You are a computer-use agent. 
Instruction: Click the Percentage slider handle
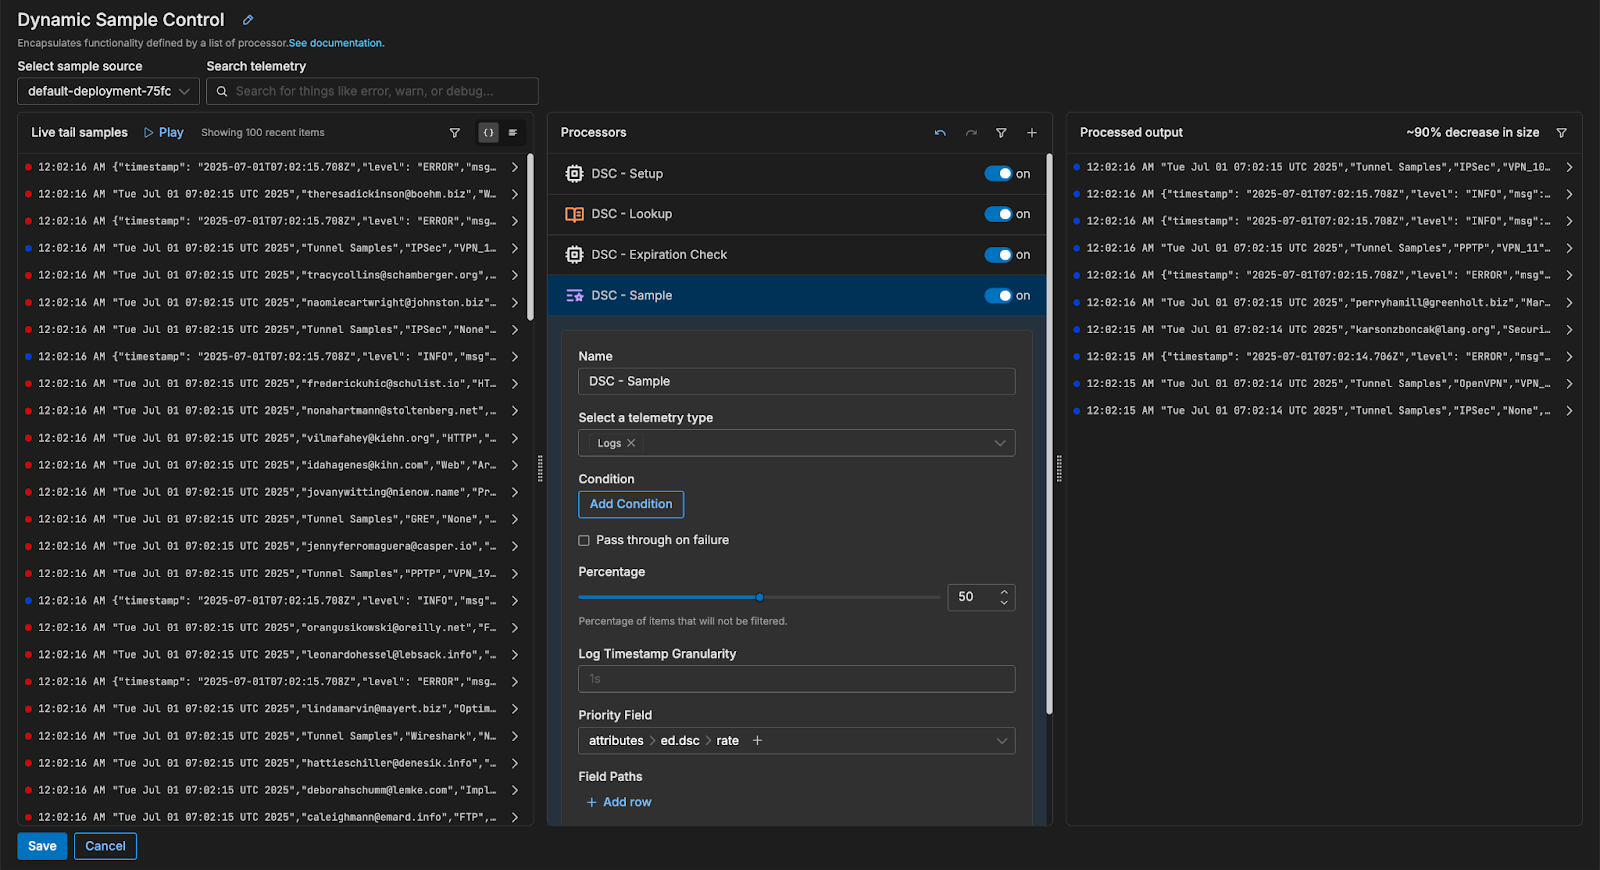760,597
